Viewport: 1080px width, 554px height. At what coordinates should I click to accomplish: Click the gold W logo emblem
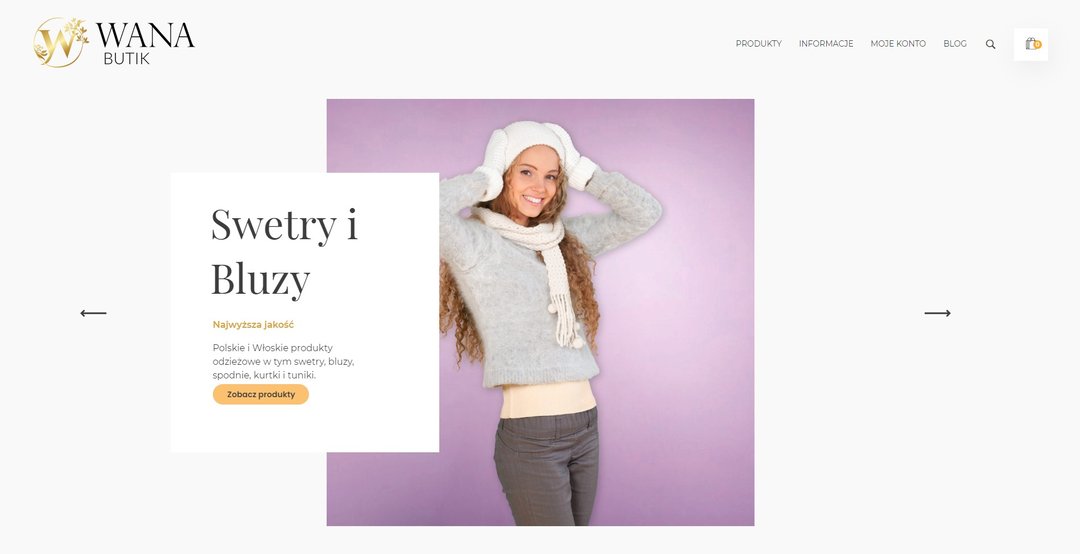(61, 42)
